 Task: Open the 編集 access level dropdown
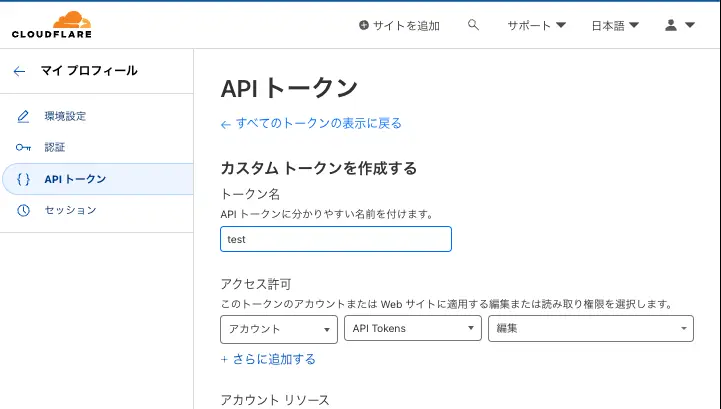(590, 328)
